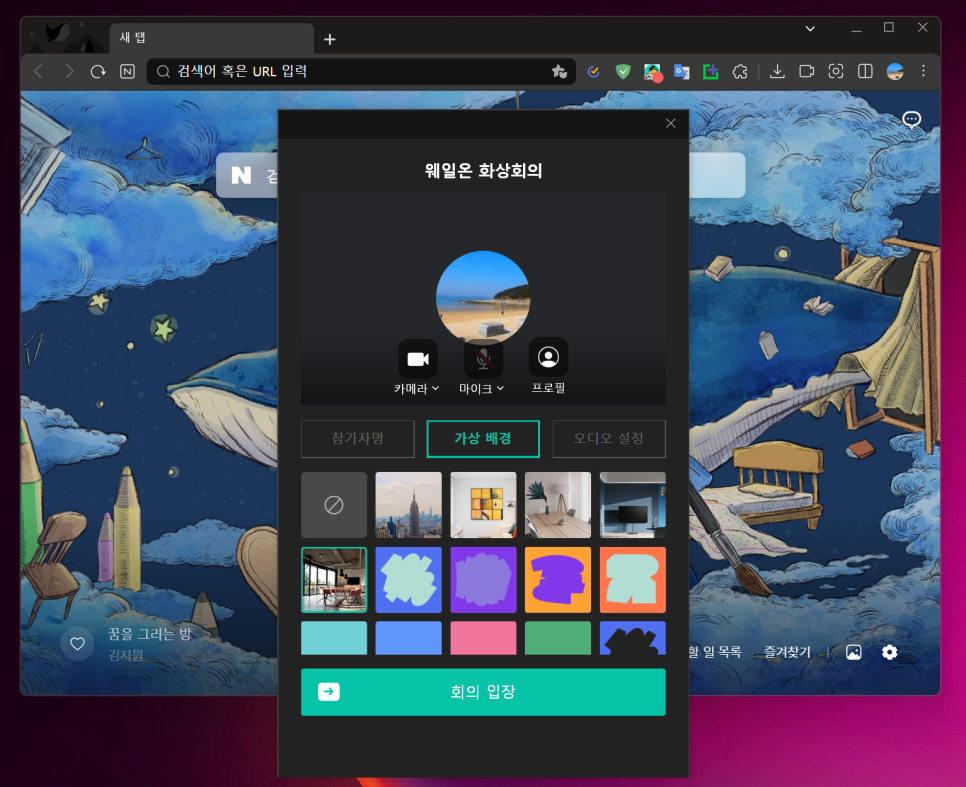966x787 pixels.
Task: Select the no-background option
Action: pos(334,505)
